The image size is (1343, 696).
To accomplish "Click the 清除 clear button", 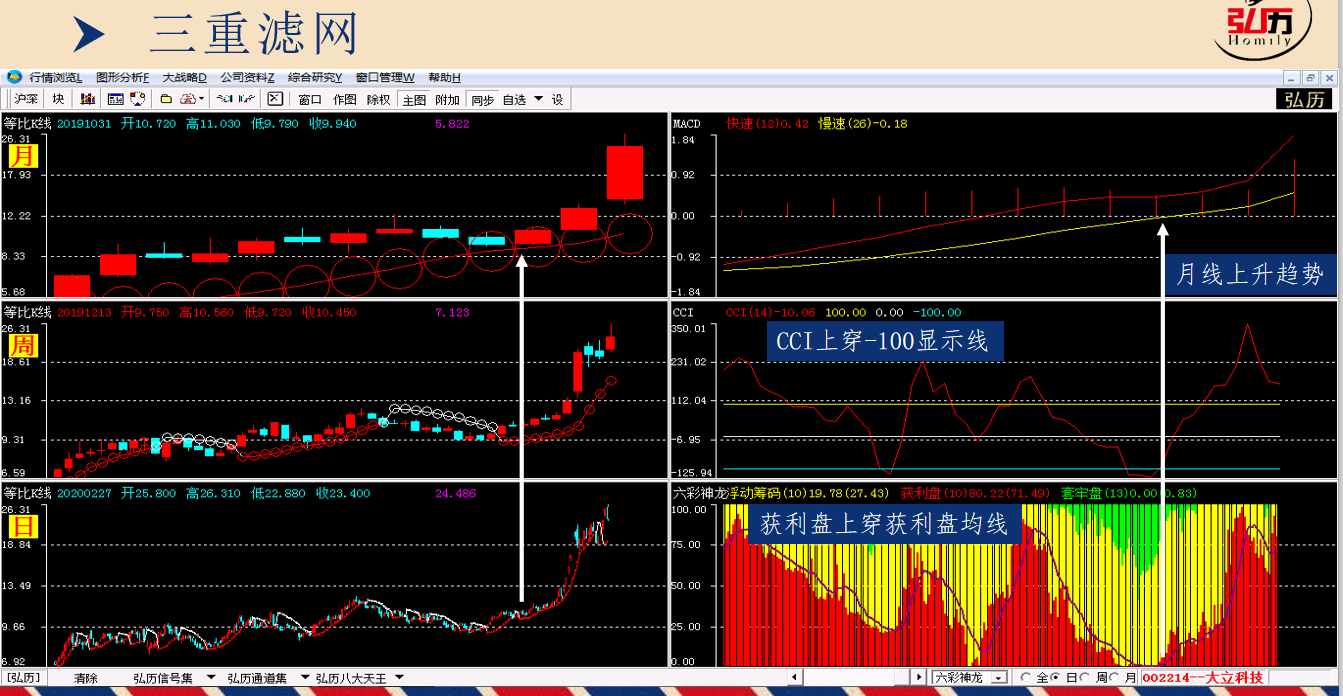I will point(86,678).
